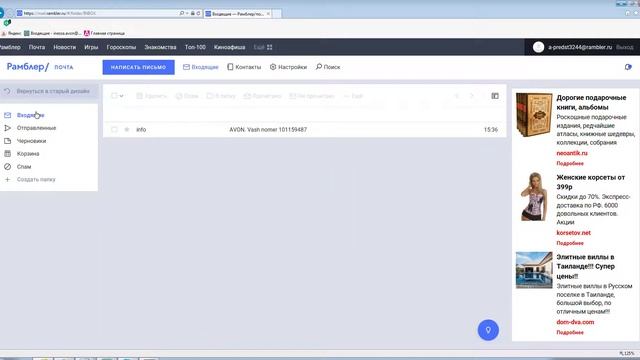Click the round blue floating button

point(488,330)
